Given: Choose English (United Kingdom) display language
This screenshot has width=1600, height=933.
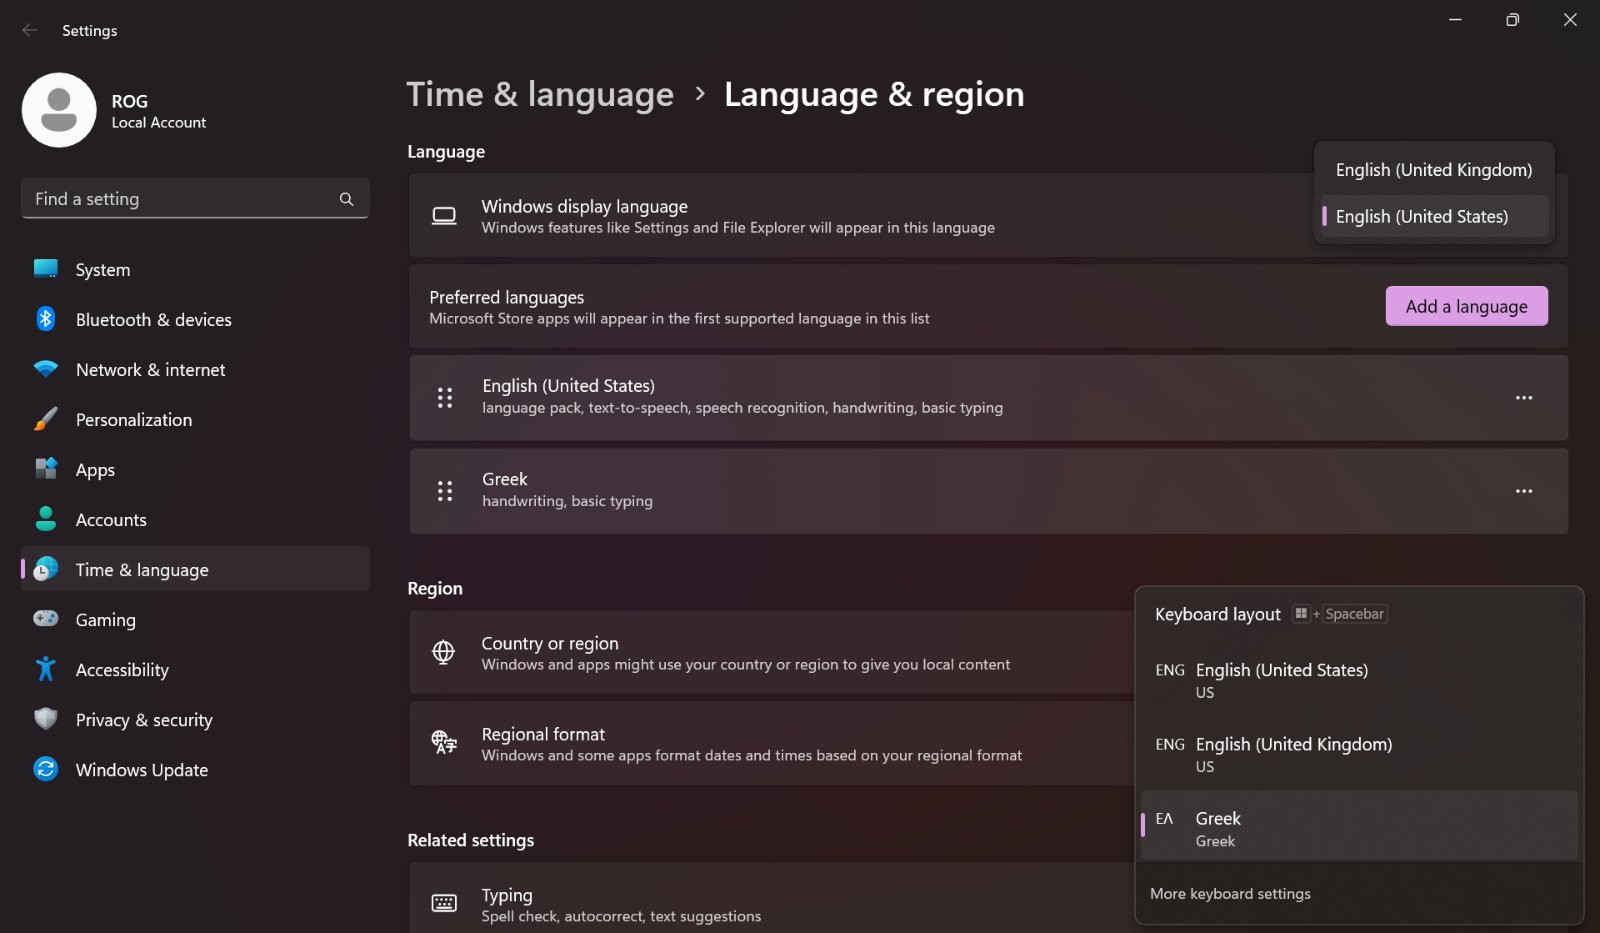Looking at the screenshot, I should 1434,170.
